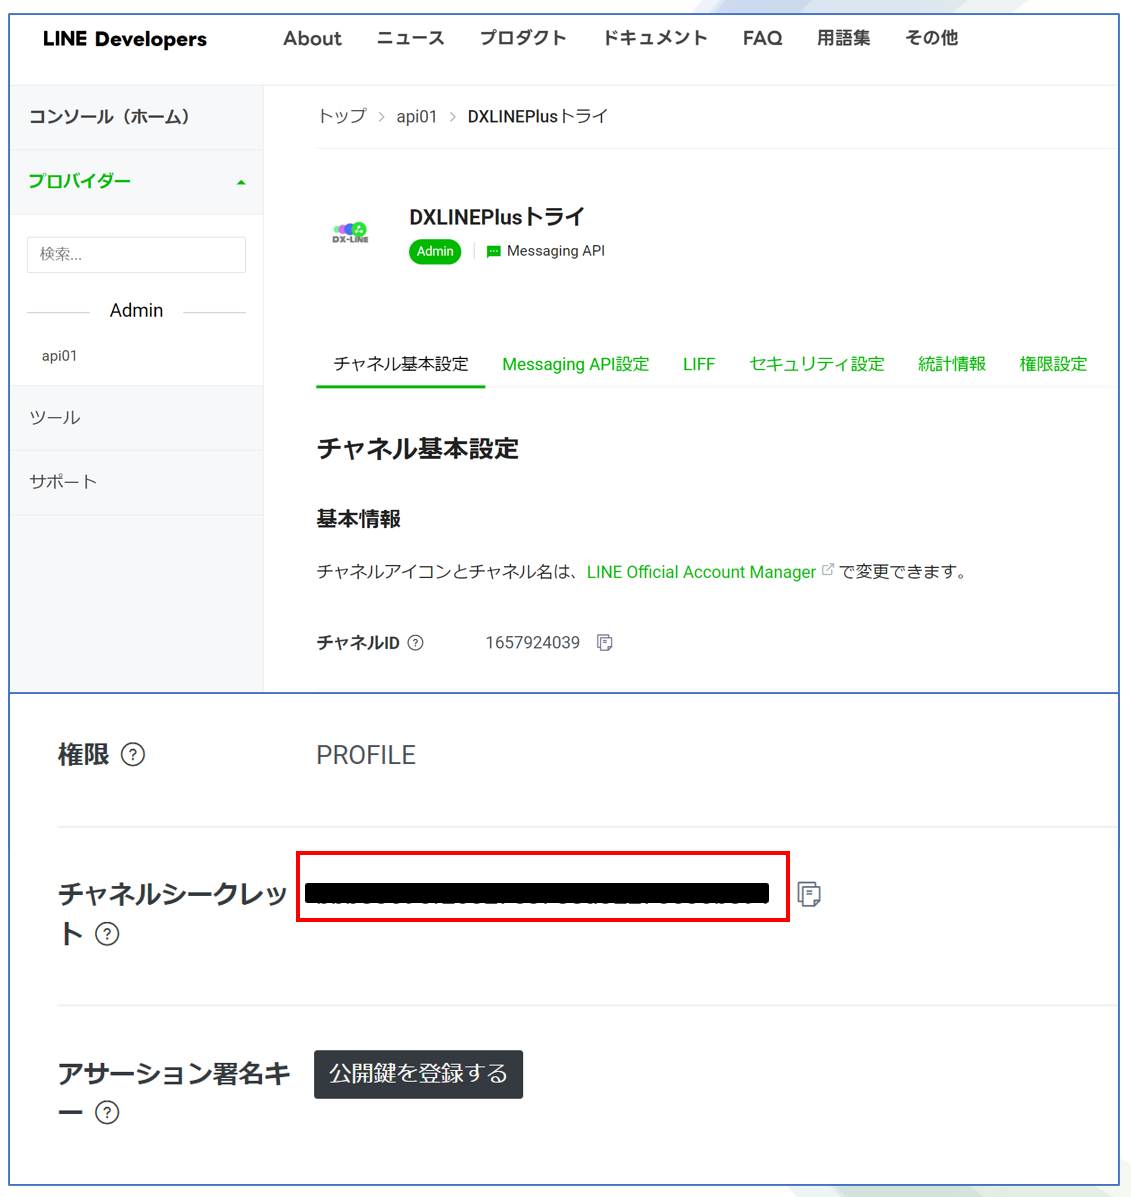
Task: Collapse the プロバイダー sidebar section
Action: tap(241, 182)
